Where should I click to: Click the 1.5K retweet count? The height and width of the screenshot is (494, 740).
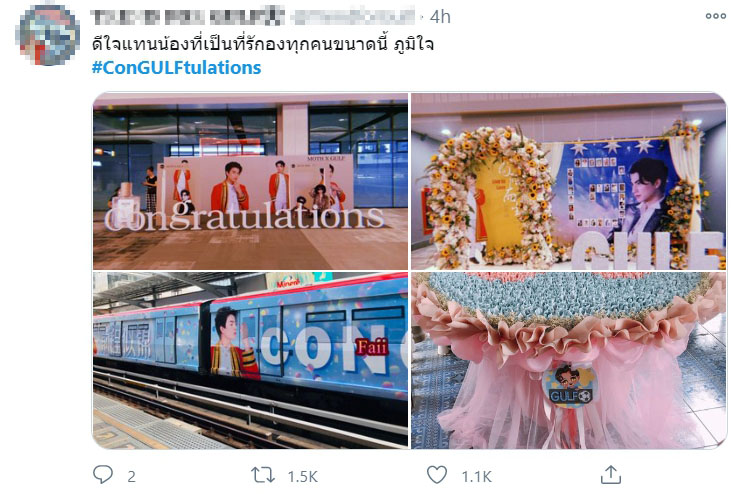pos(303,477)
